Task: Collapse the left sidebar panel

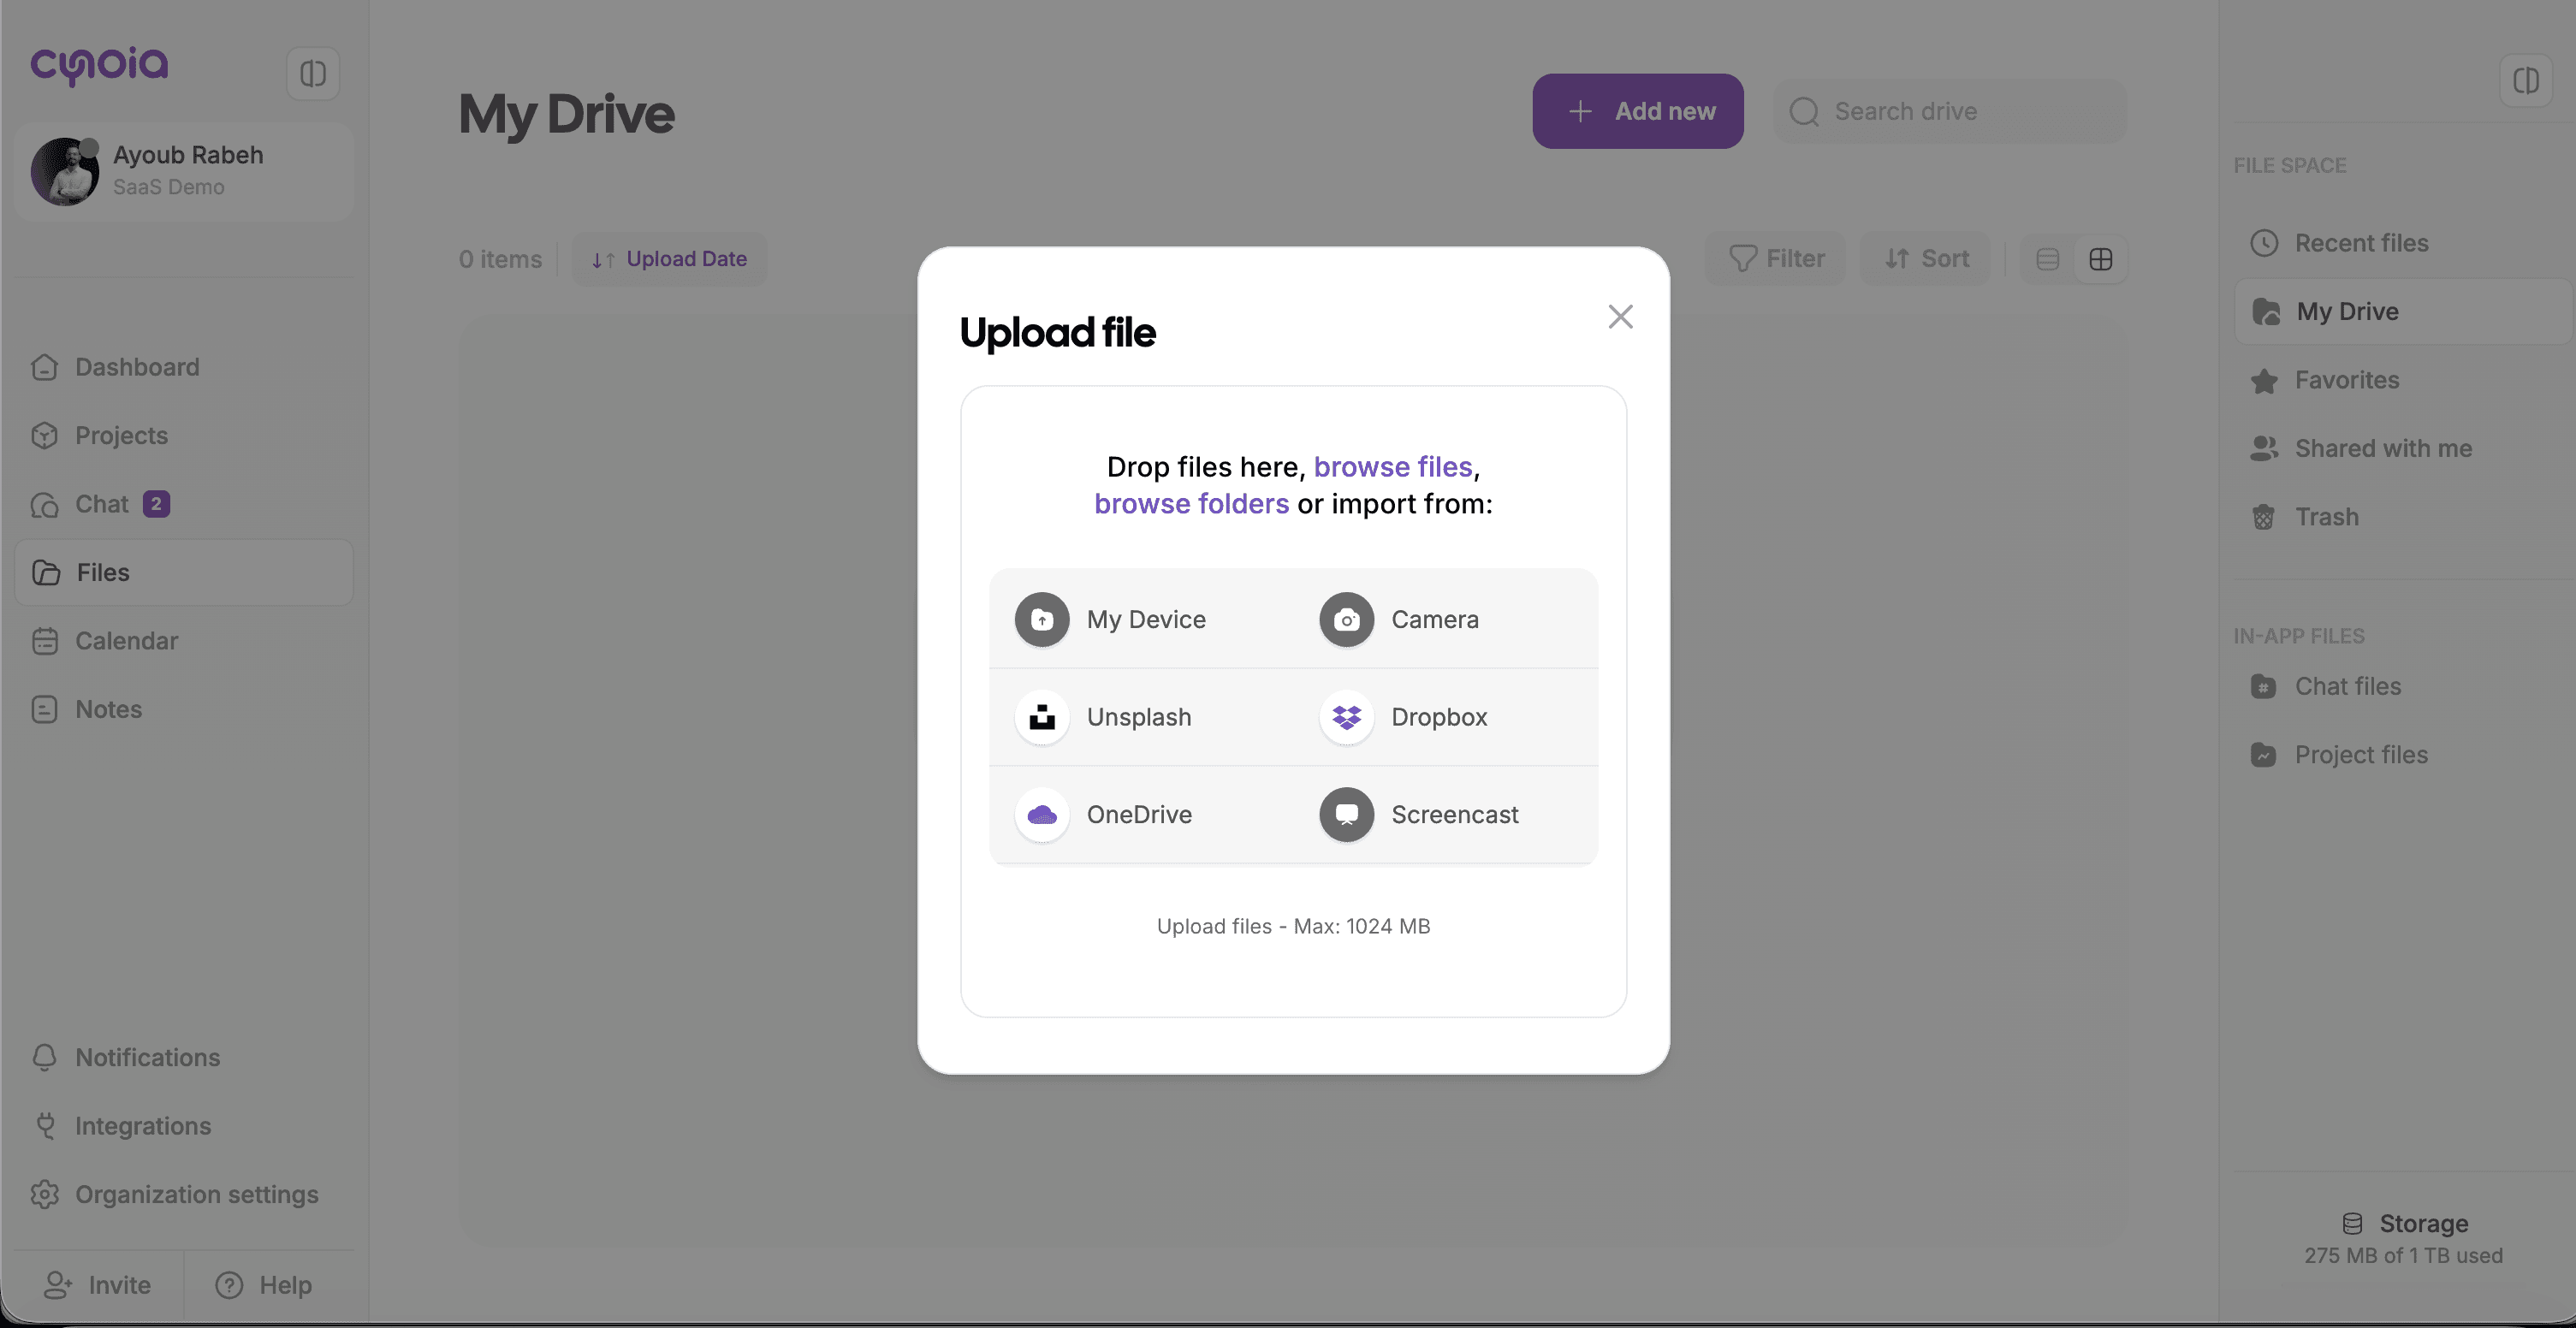Action: tap(313, 73)
